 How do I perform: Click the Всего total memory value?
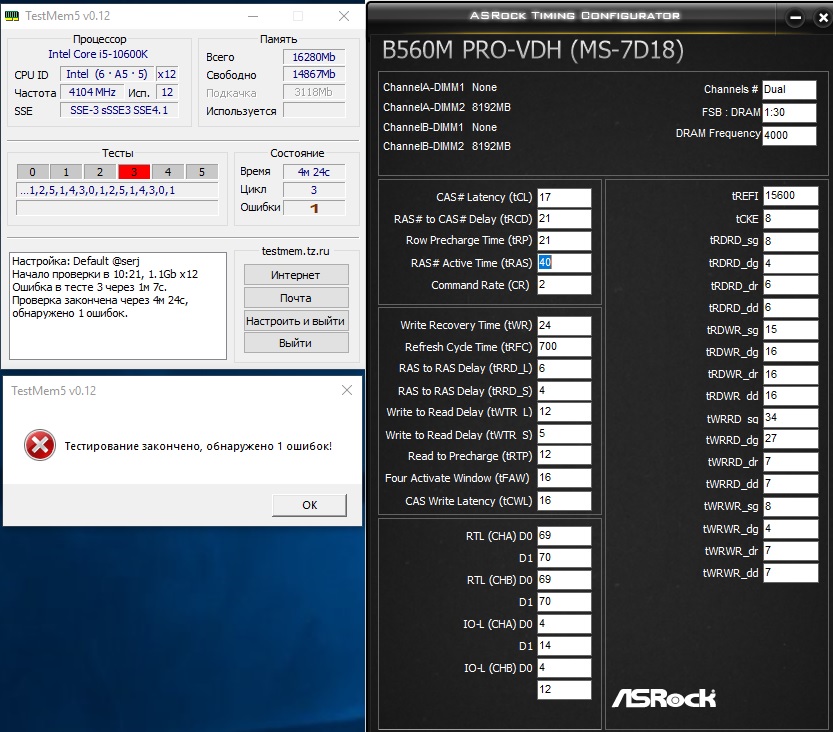[314, 57]
